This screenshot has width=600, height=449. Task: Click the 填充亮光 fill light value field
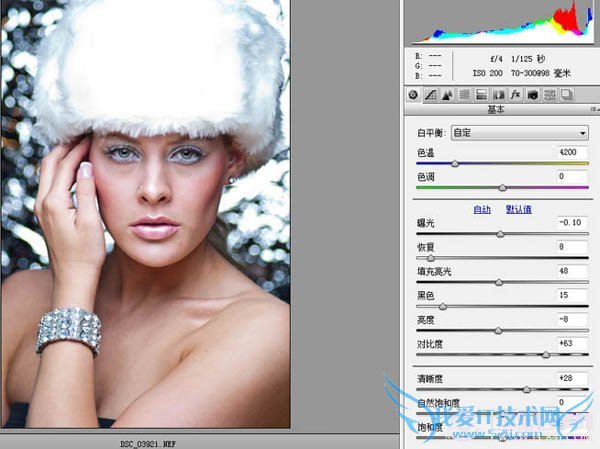(573, 270)
